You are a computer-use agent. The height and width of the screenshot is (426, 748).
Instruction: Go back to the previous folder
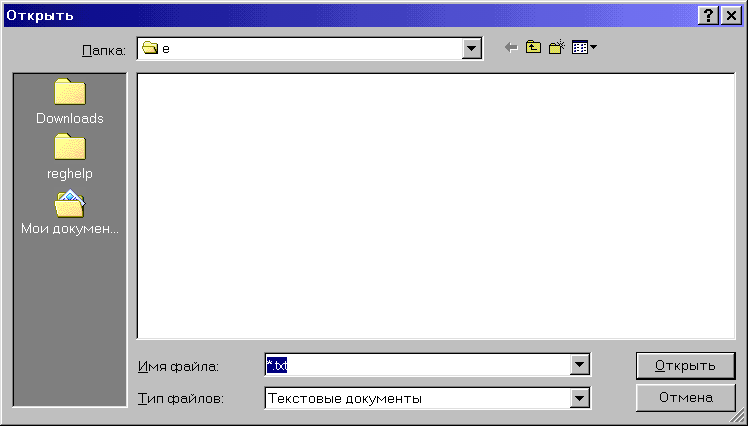click(511, 48)
